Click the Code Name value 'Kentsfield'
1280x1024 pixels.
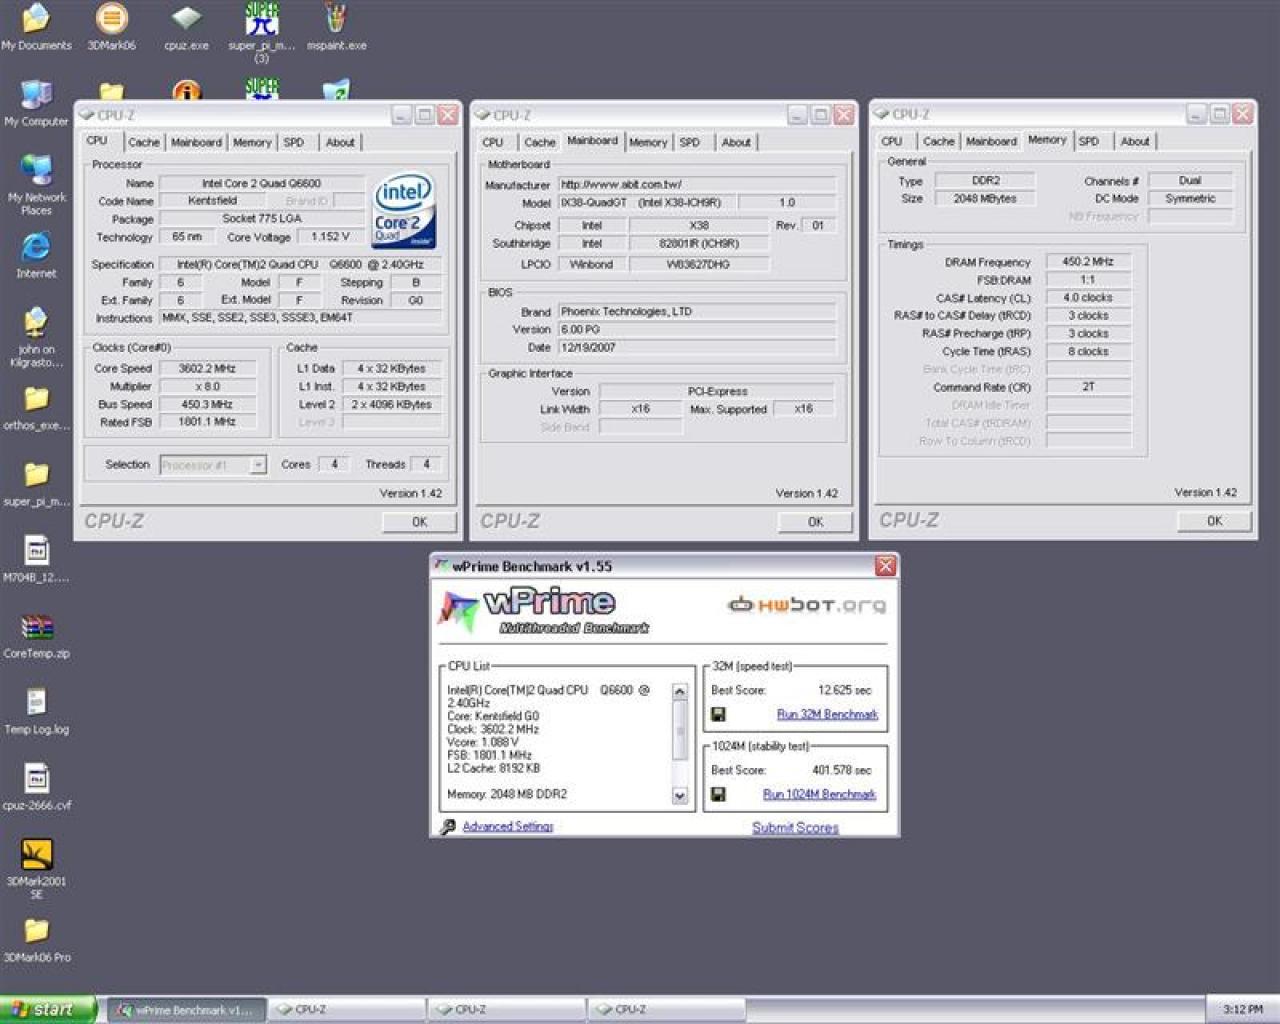212,201
